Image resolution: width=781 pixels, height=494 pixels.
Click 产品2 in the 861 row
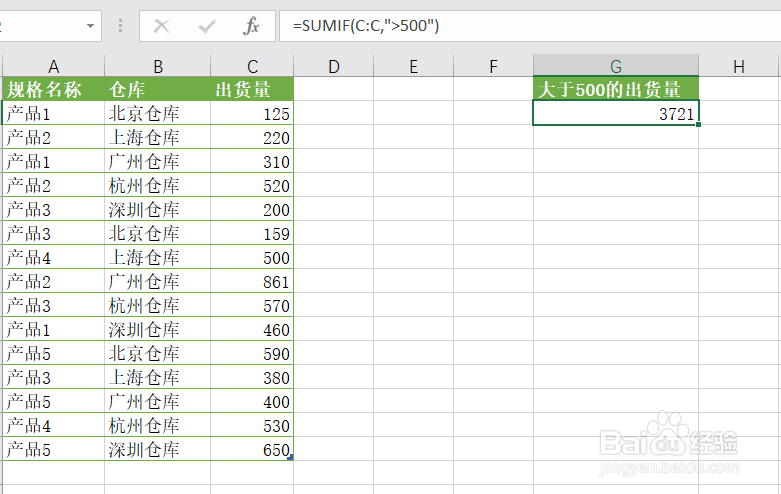click(x=28, y=281)
